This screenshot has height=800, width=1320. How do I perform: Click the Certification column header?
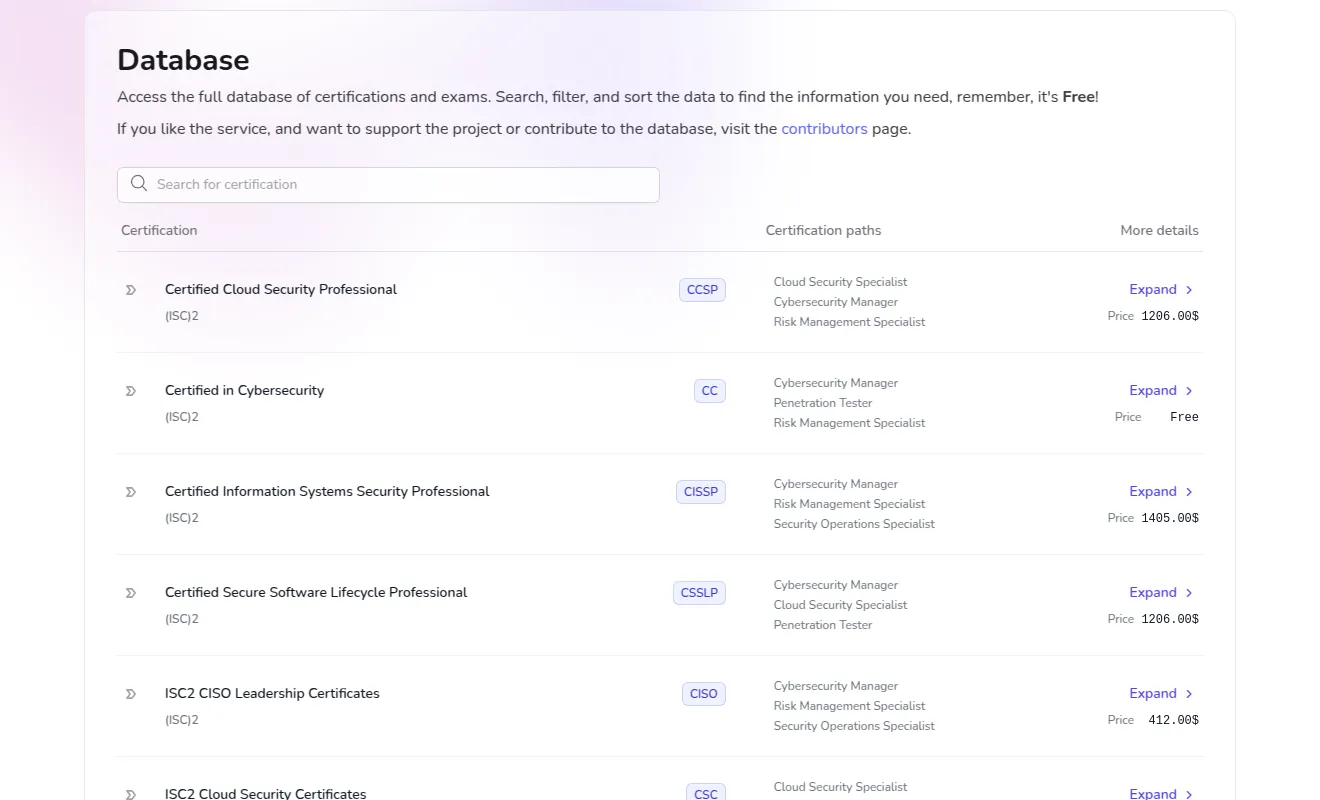159,230
